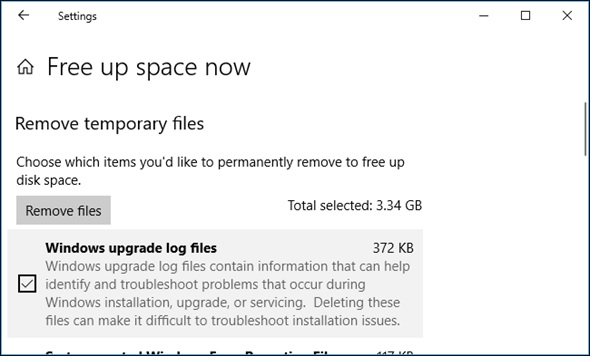Click the upgrade log files description text
The height and width of the screenshot is (362, 597).
click(x=228, y=293)
